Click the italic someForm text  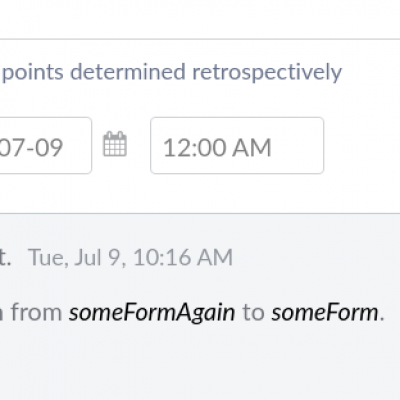point(325,313)
